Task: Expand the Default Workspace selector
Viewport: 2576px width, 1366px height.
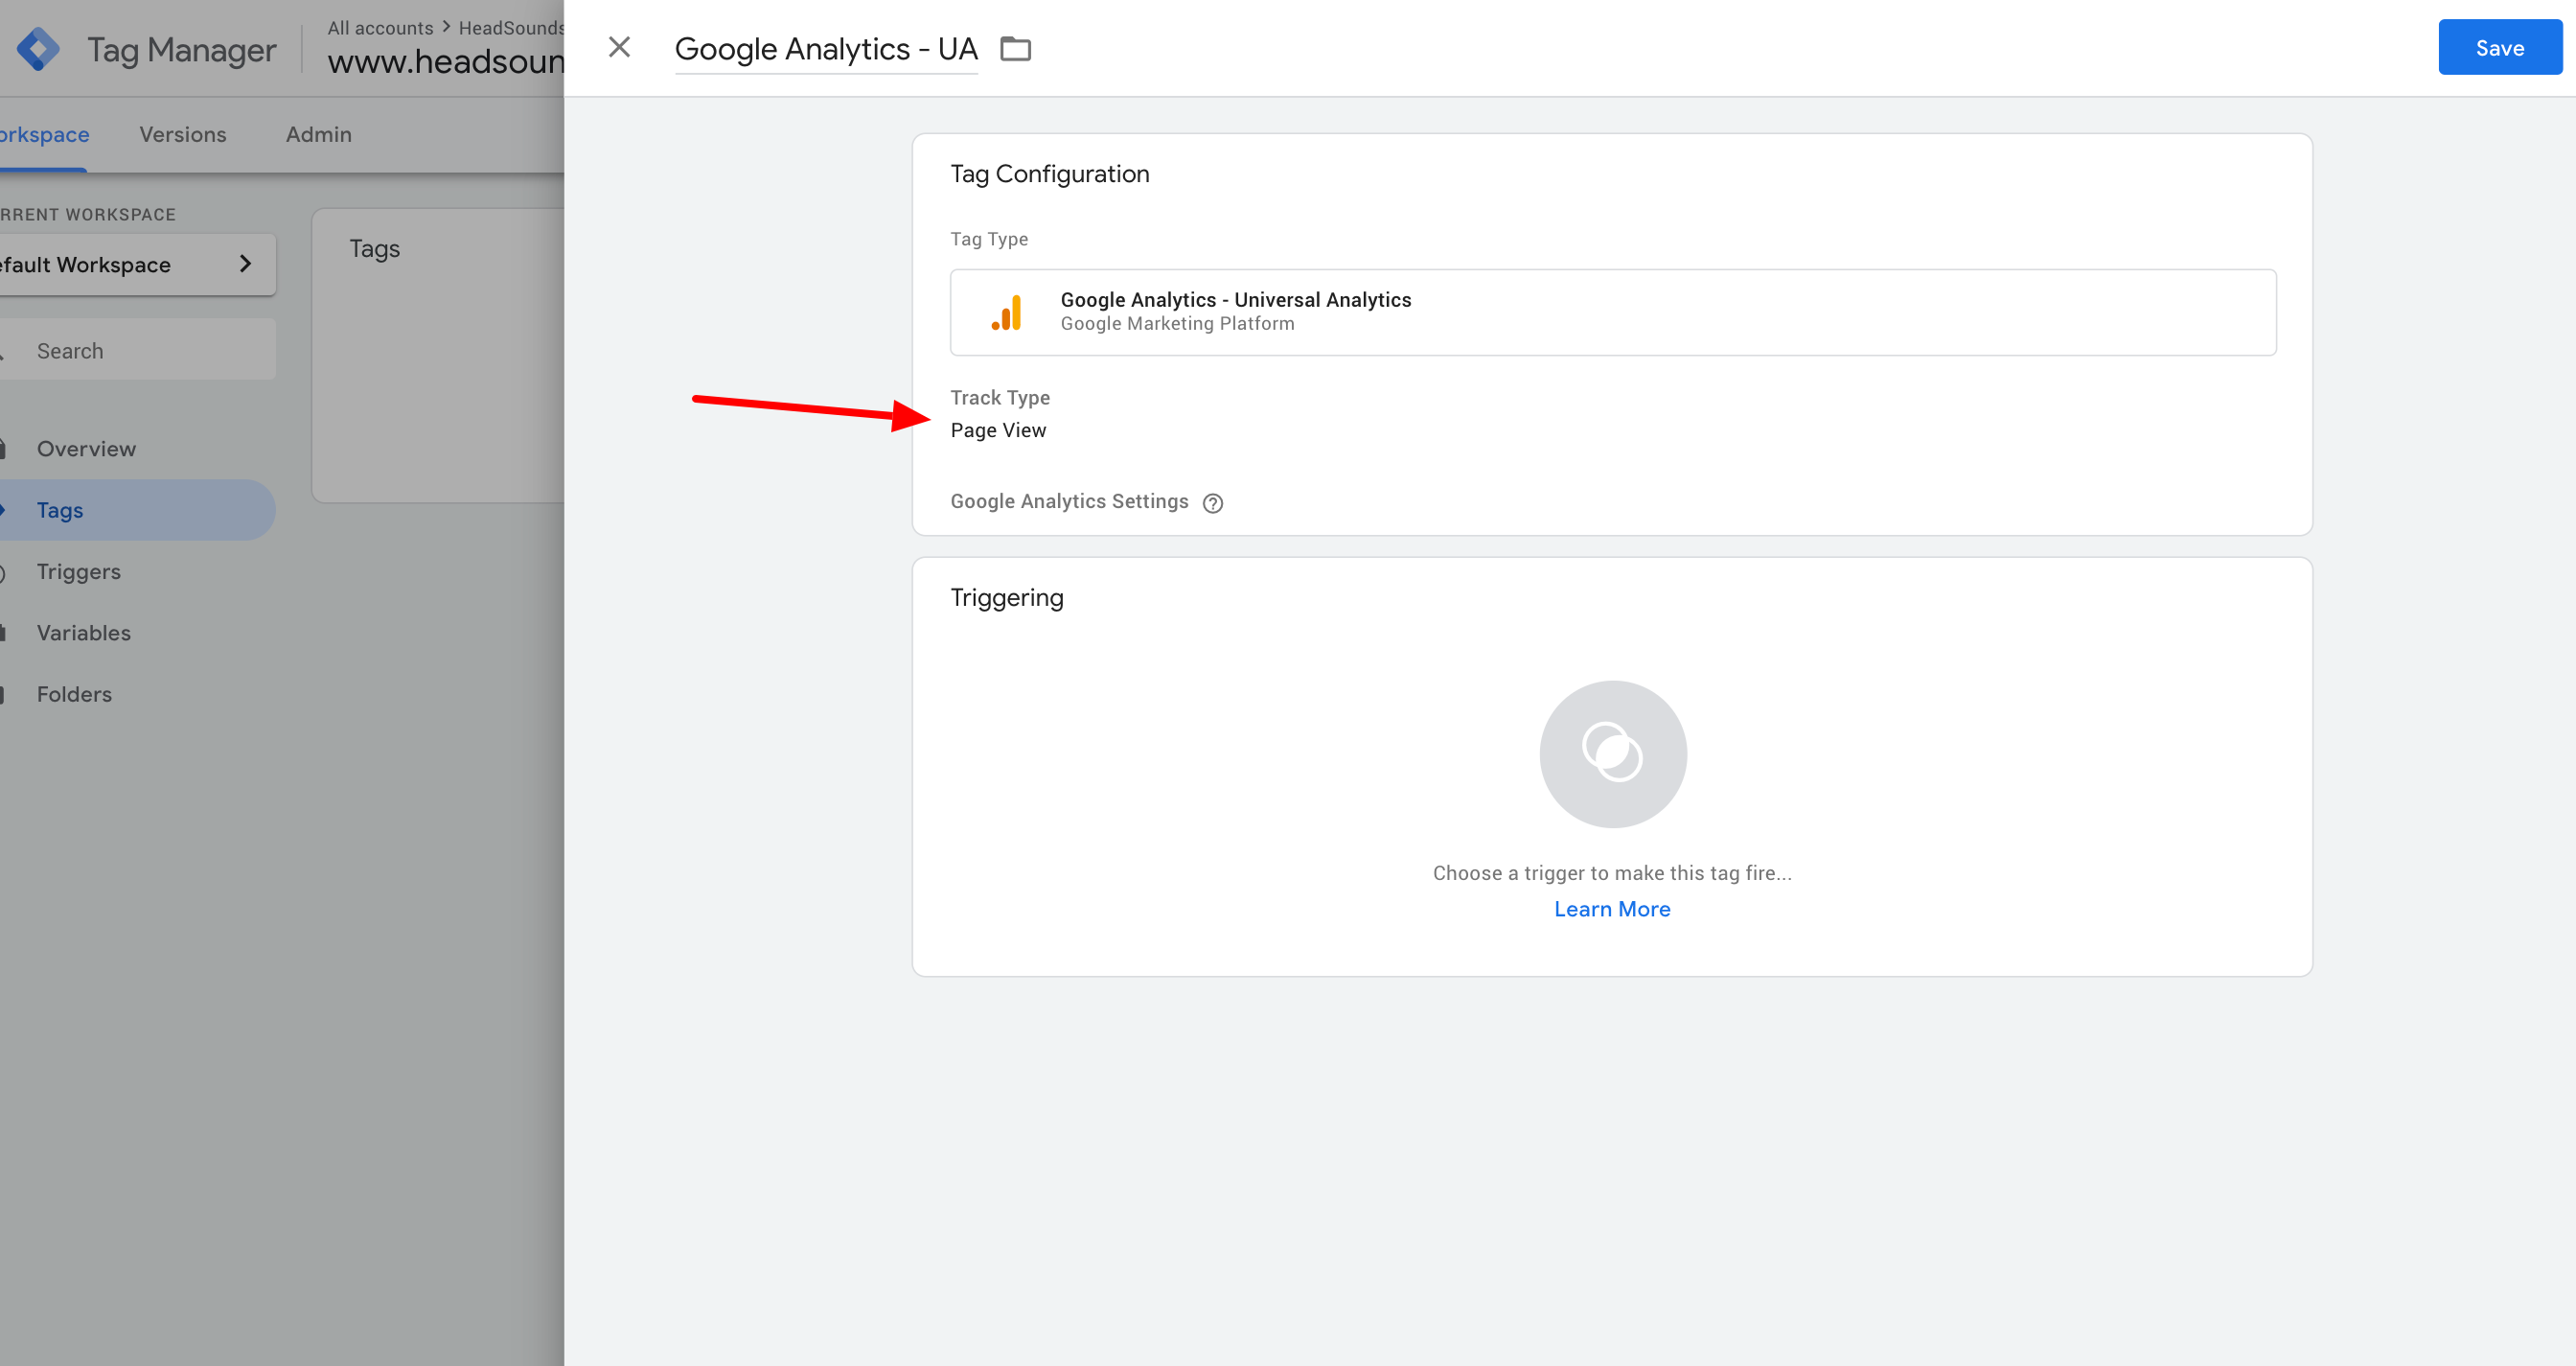Action: coord(137,264)
